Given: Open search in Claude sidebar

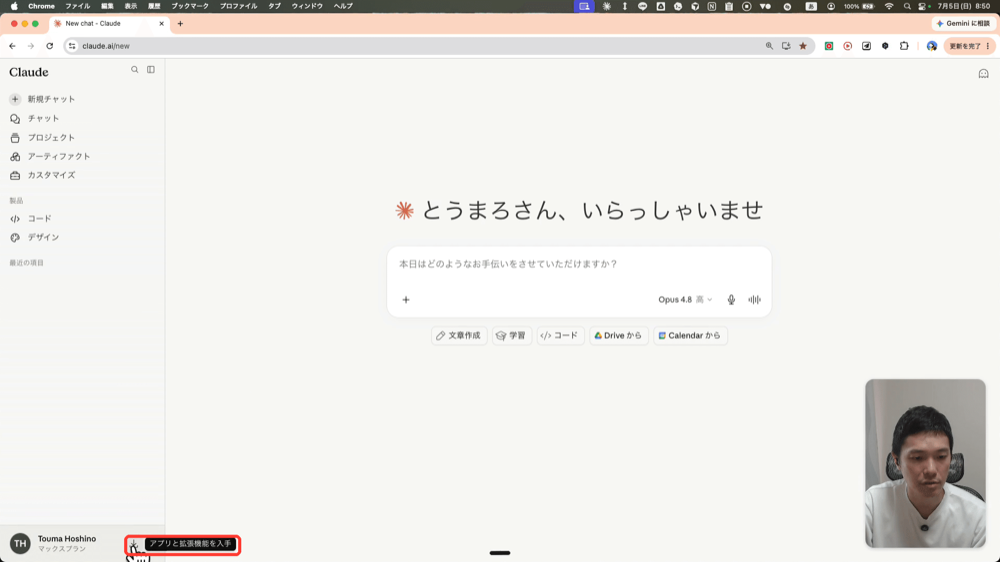Looking at the screenshot, I should coord(135,70).
